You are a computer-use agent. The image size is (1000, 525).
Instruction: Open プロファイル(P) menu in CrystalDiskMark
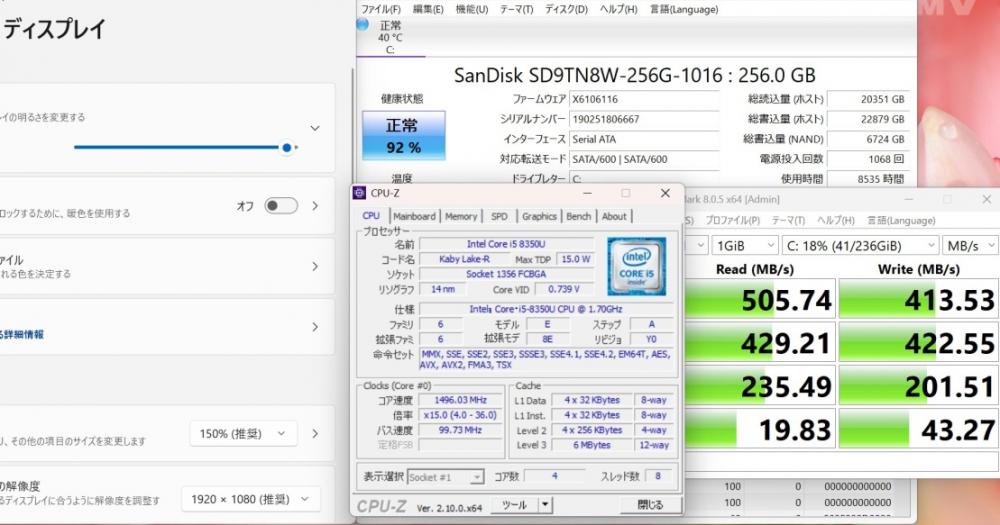tap(732, 220)
